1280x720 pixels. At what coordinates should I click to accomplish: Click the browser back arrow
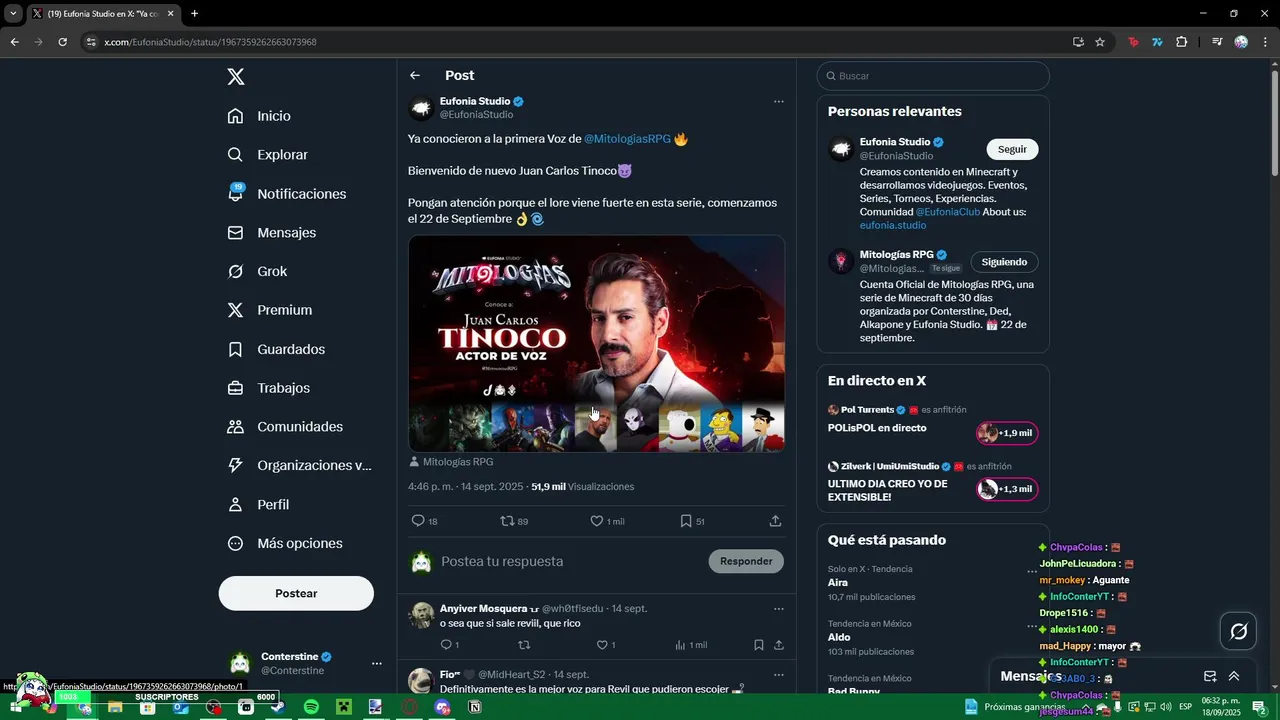pyautogui.click(x=14, y=42)
